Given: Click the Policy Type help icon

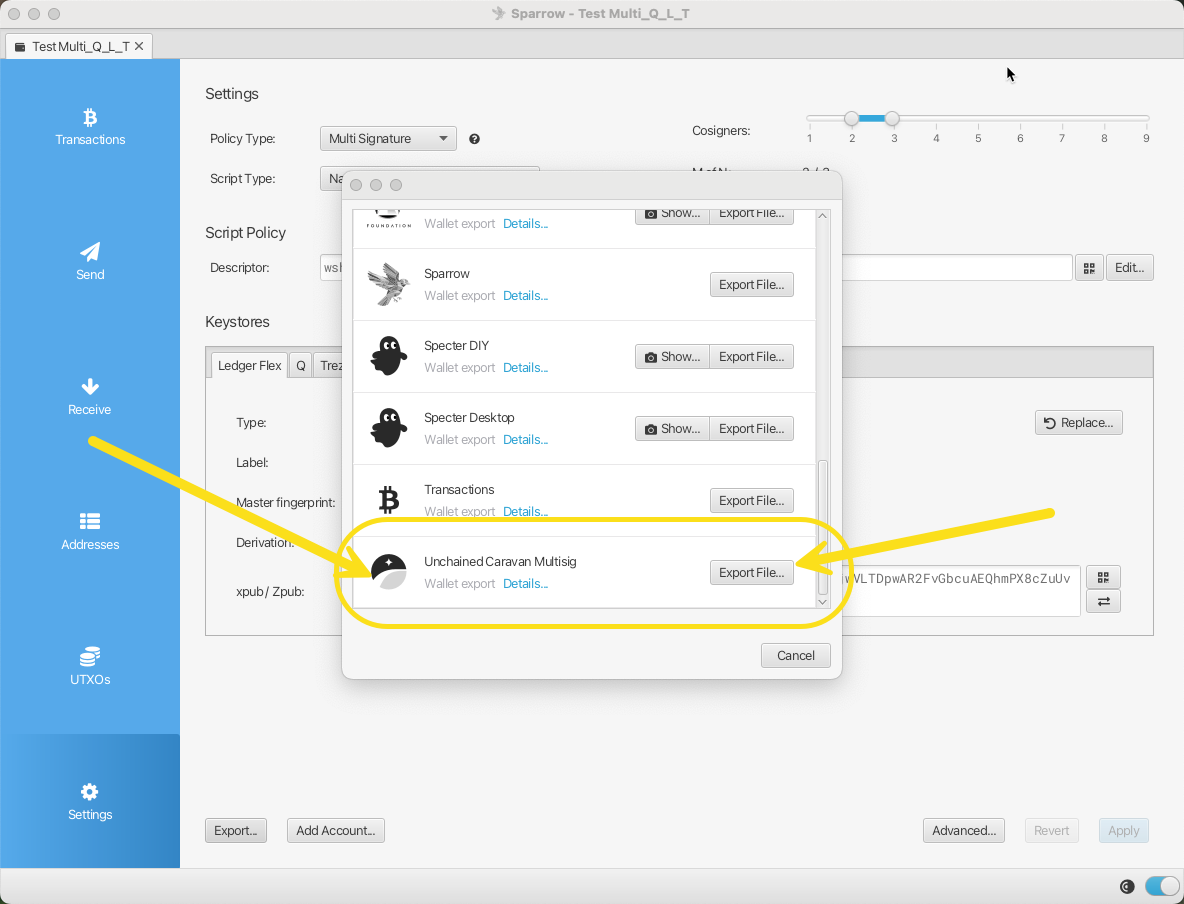Looking at the screenshot, I should (x=474, y=139).
